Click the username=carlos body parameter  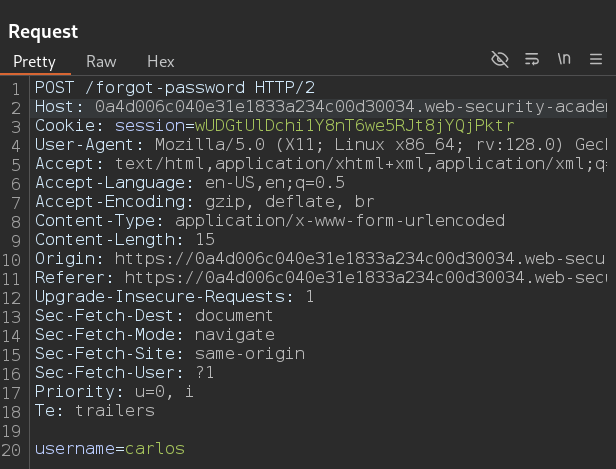pyautogui.click(x=110, y=449)
